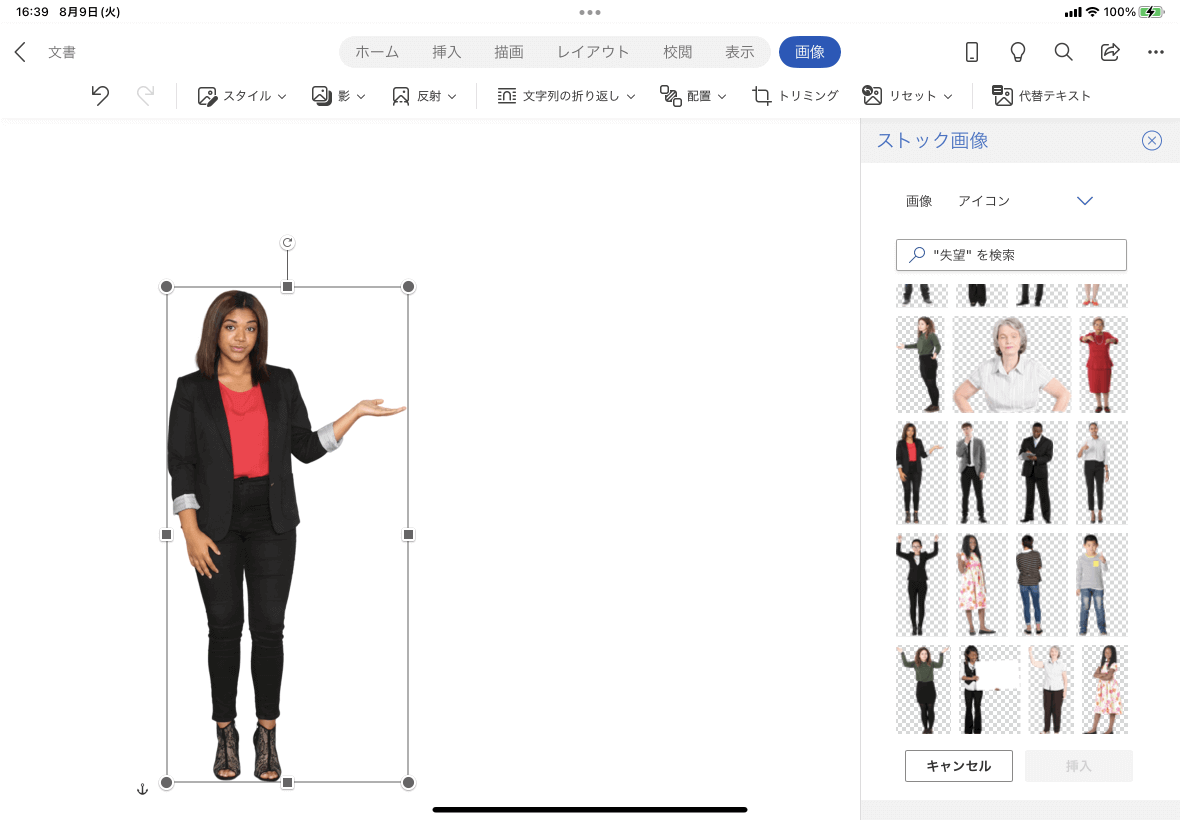Open search with the magnifier icon
This screenshot has width=1180, height=820.
coord(1063,52)
